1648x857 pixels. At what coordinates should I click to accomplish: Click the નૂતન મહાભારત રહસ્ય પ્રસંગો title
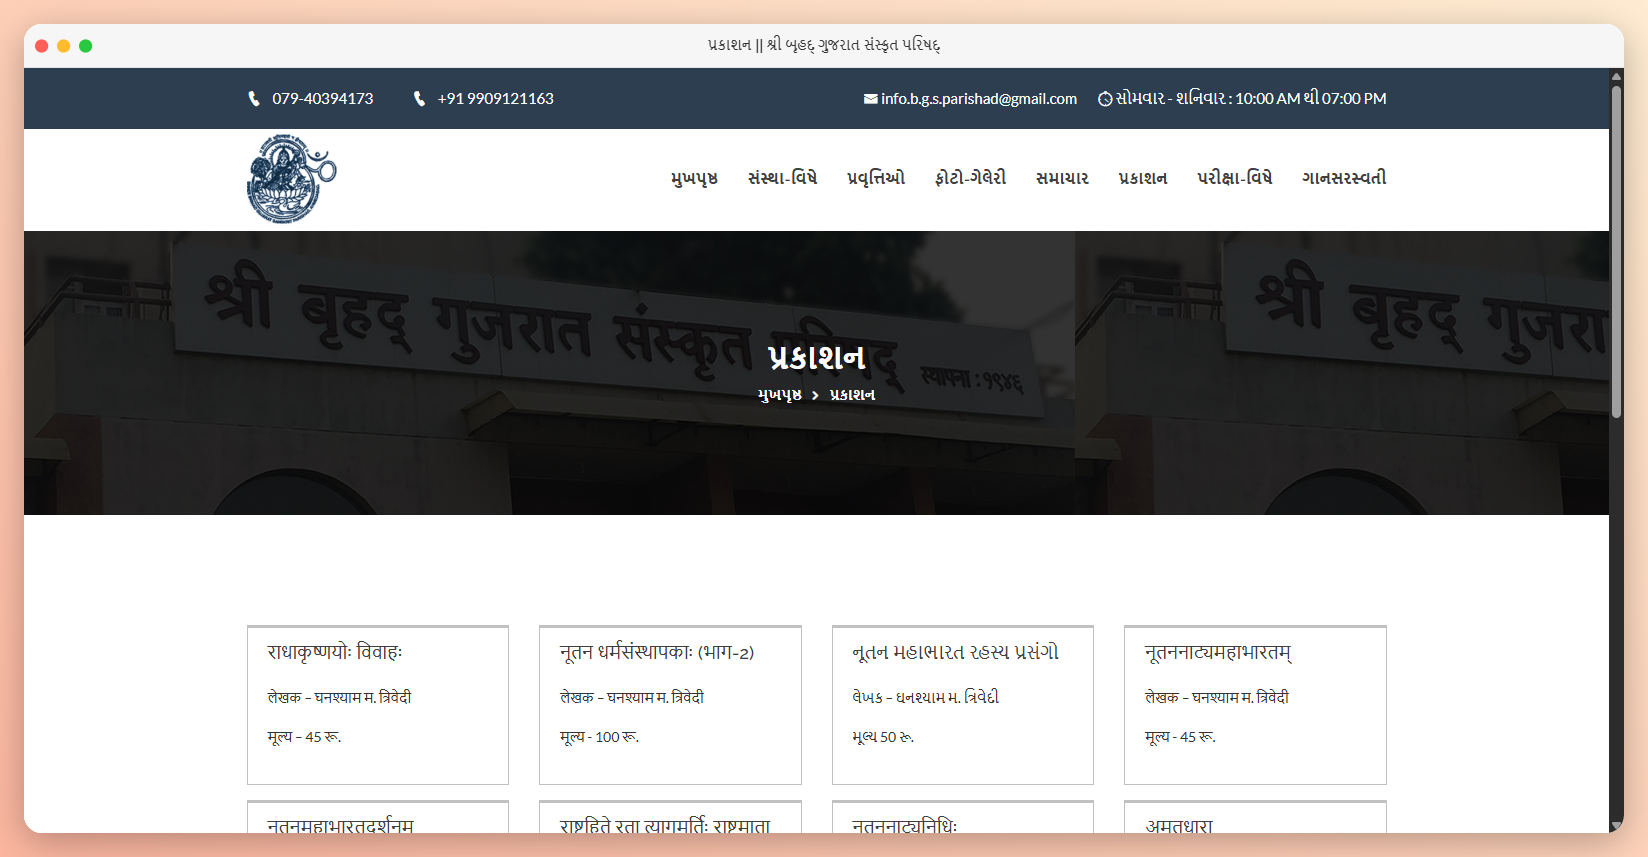tap(955, 652)
